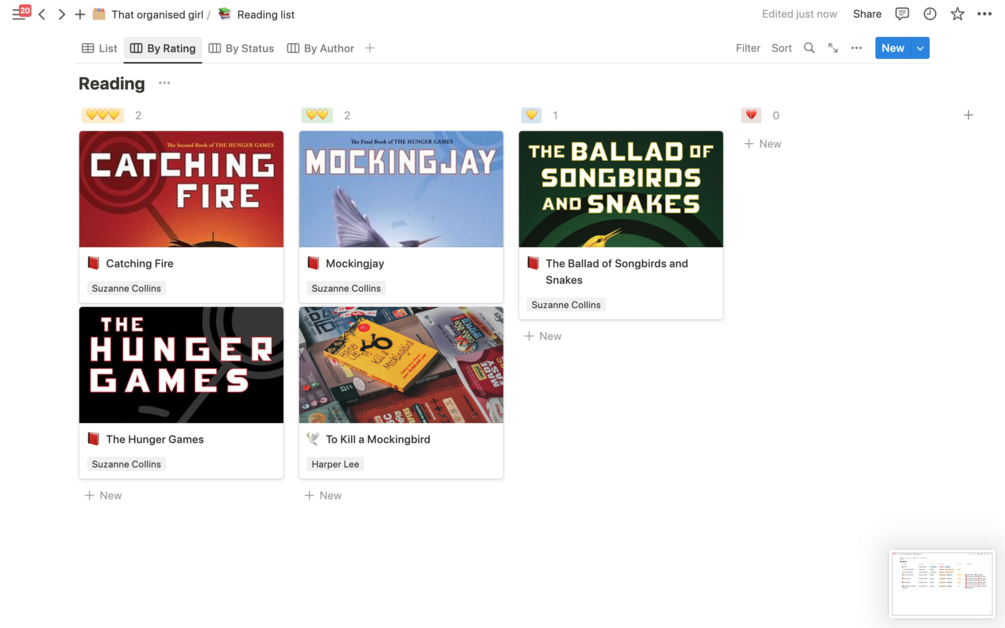Add New card under two hearts column

pyautogui.click(x=323, y=495)
